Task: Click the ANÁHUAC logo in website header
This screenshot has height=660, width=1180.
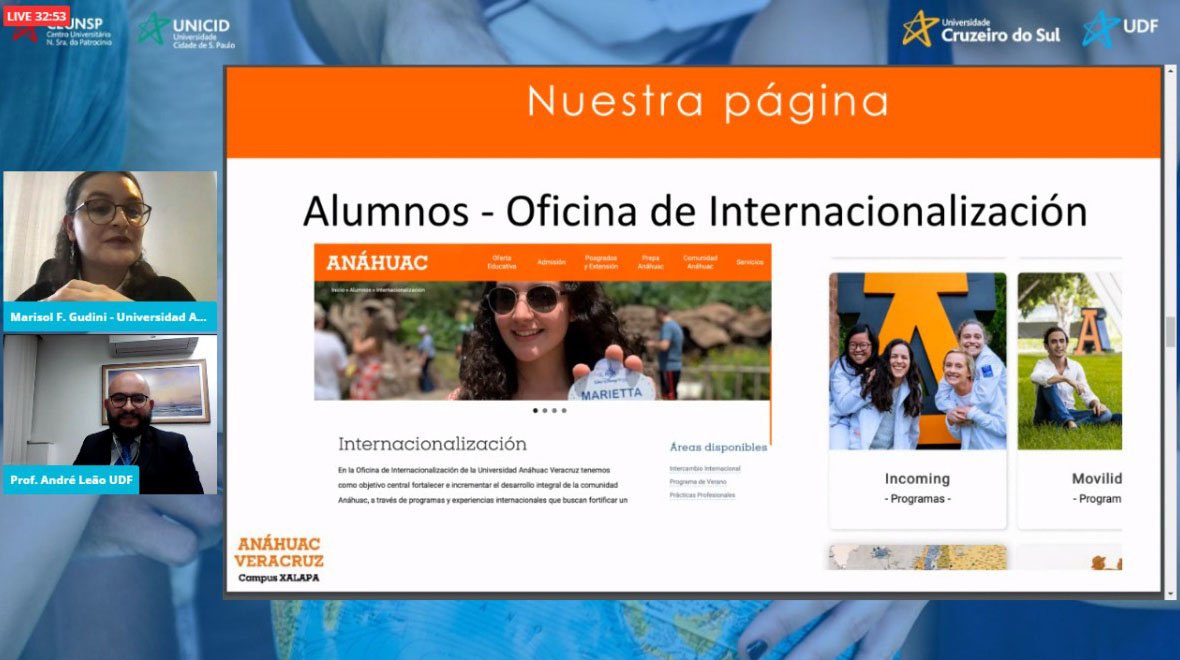Action: (376, 263)
